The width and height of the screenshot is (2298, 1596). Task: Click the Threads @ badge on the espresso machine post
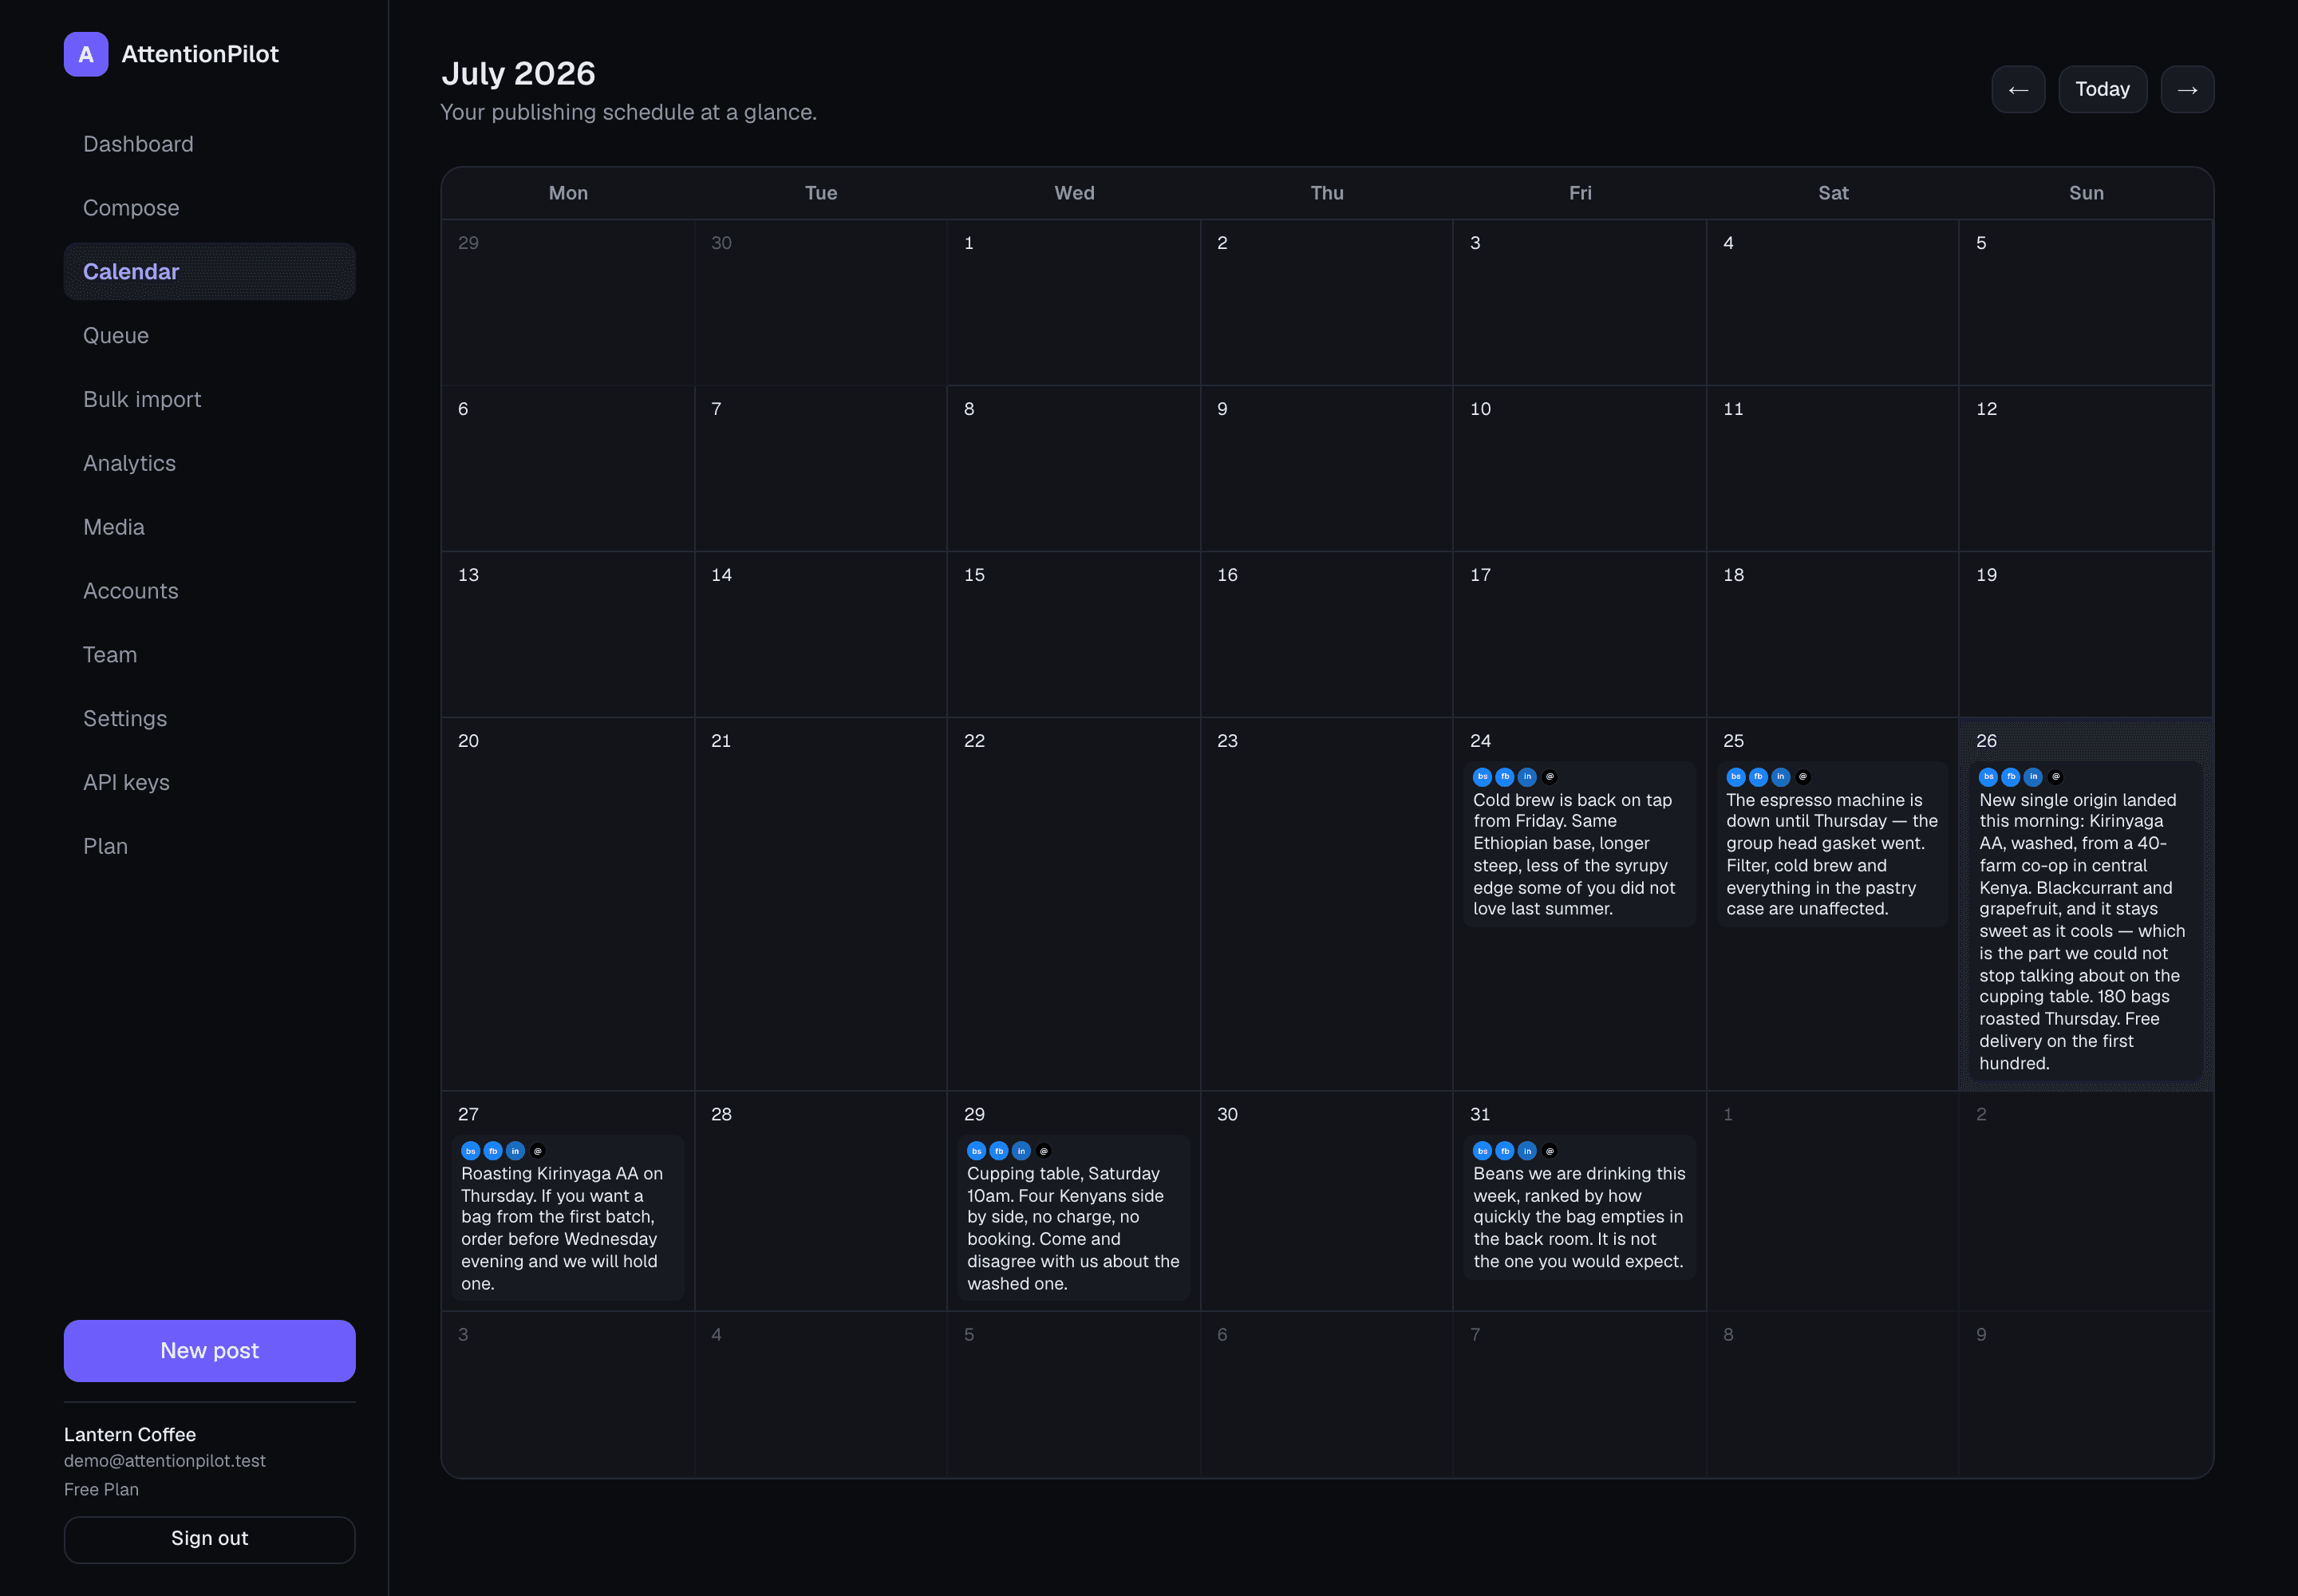pyautogui.click(x=1802, y=777)
